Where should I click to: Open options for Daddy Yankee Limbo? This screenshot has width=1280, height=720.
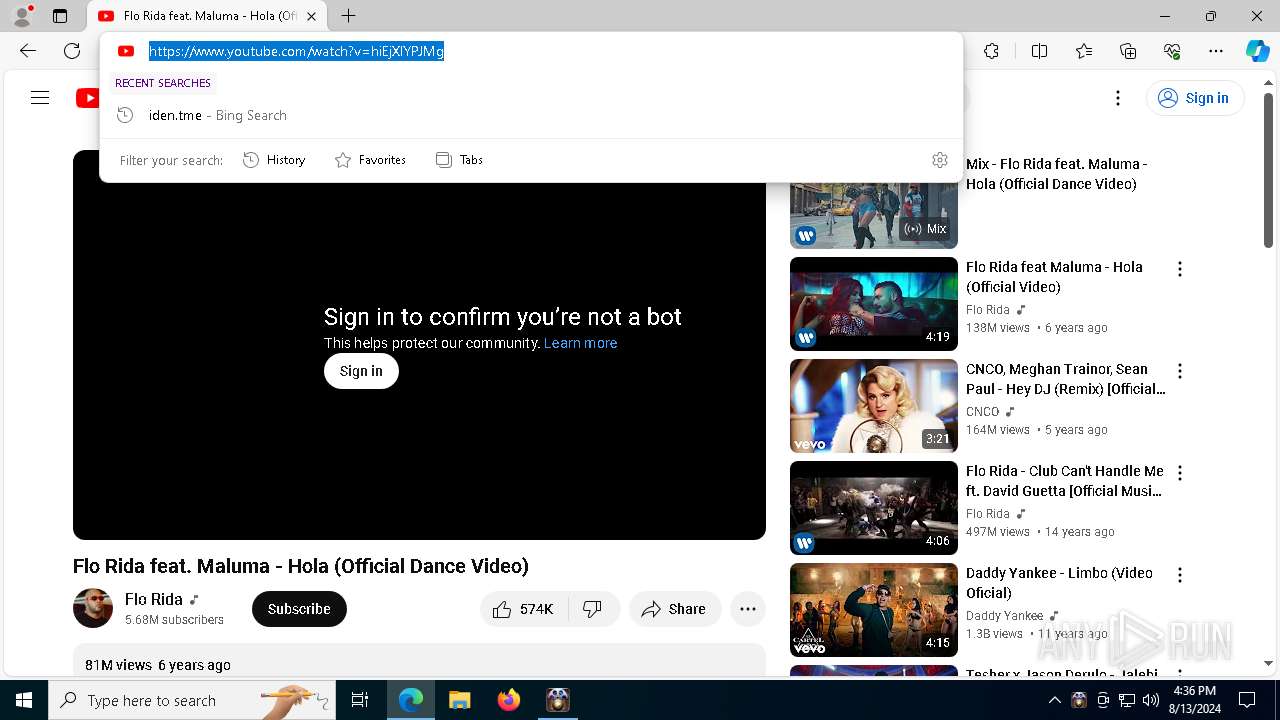(1180, 575)
